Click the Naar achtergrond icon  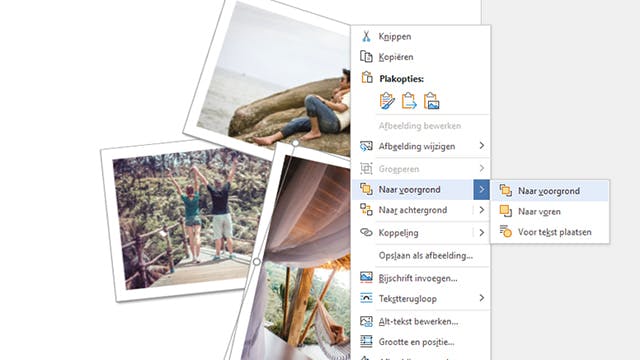(x=366, y=209)
